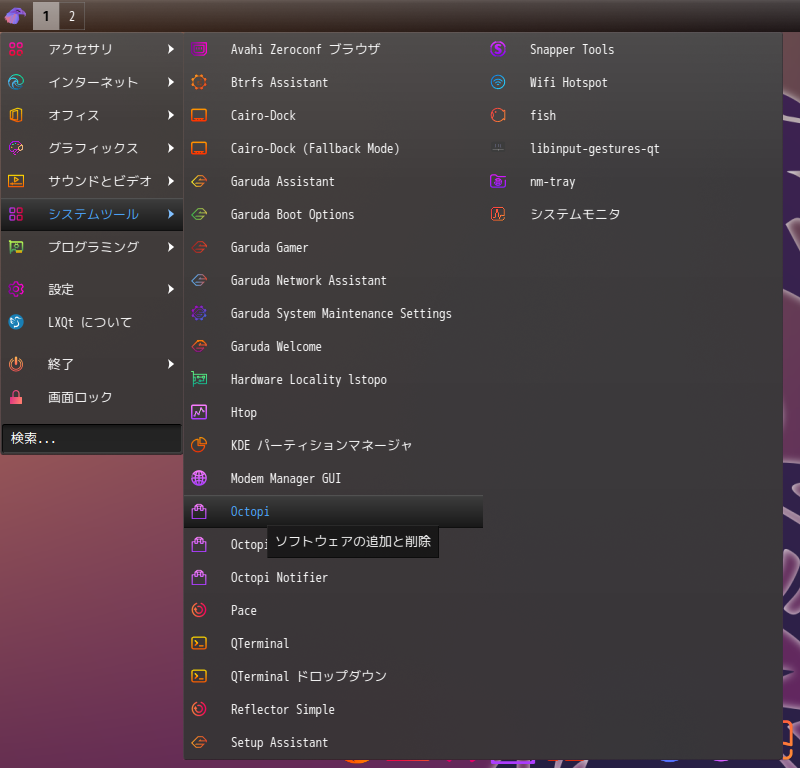Open the アクセサリ category
This screenshot has width=800, height=768.
tap(92, 49)
